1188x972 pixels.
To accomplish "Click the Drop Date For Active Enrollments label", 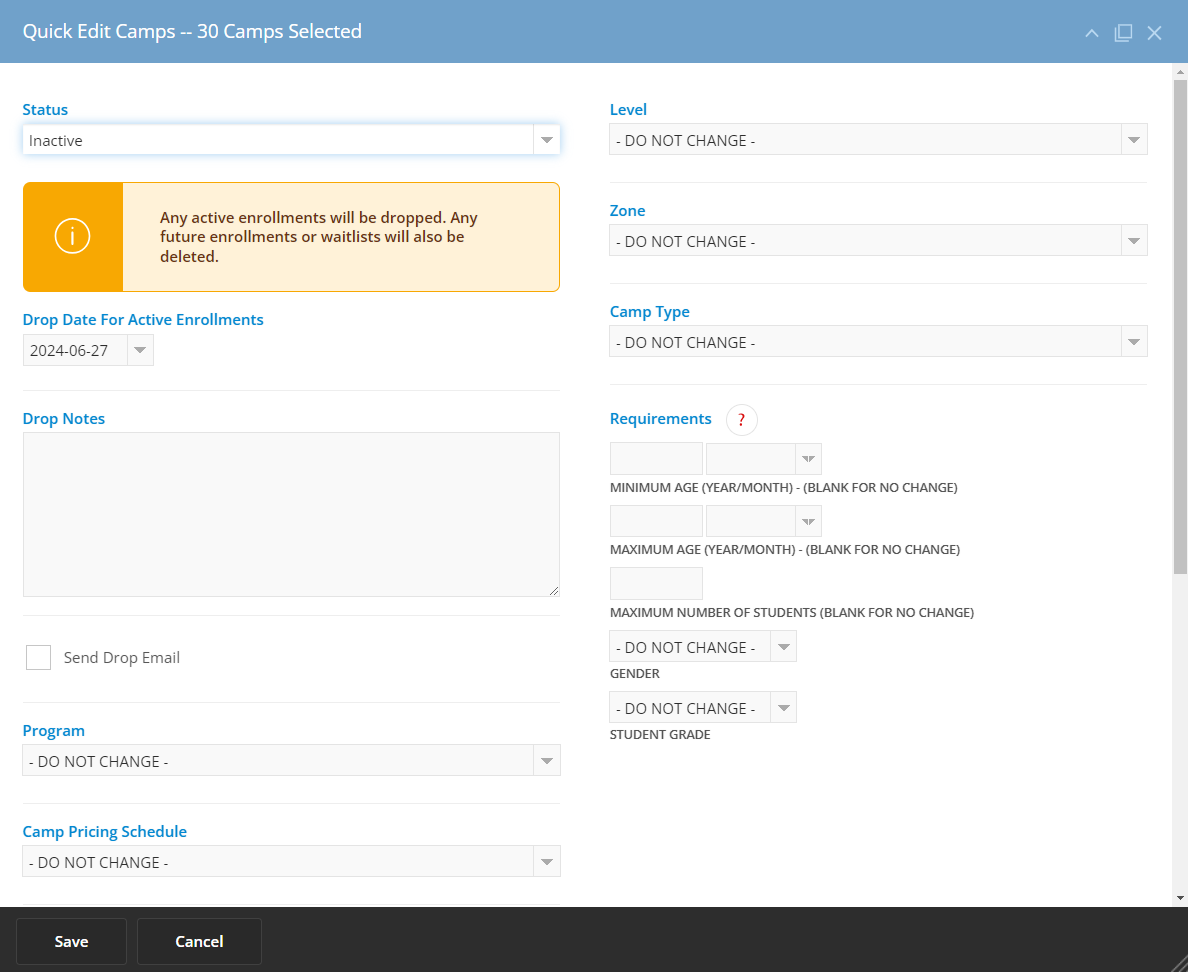I will point(143,320).
